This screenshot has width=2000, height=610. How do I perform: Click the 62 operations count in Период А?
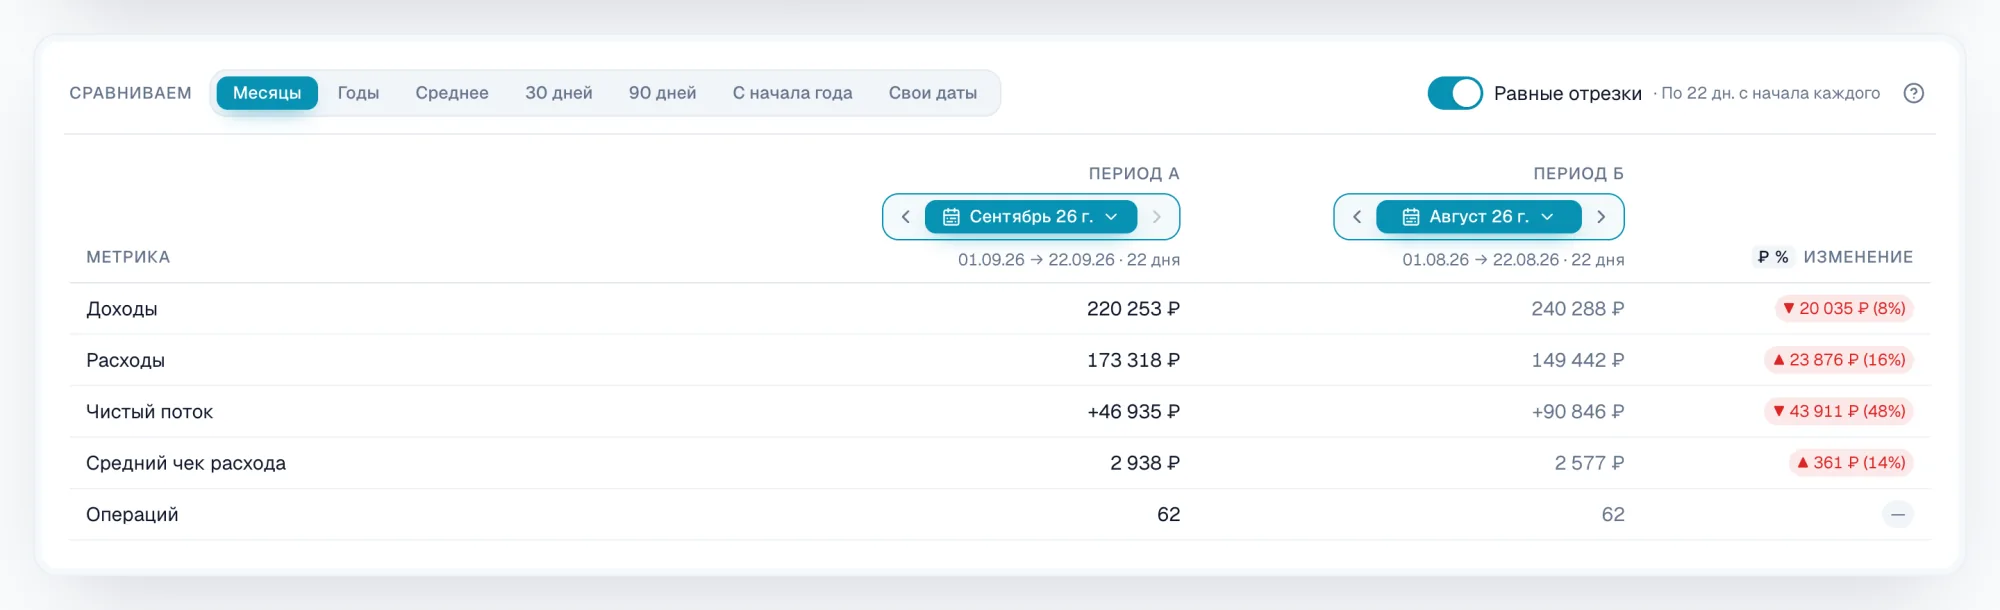coord(1168,515)
